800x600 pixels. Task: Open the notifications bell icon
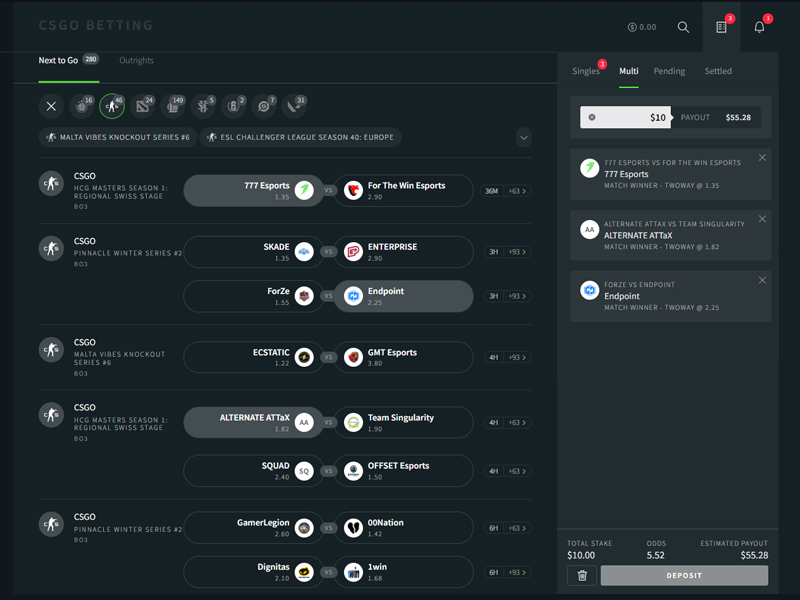click(759, 27)
